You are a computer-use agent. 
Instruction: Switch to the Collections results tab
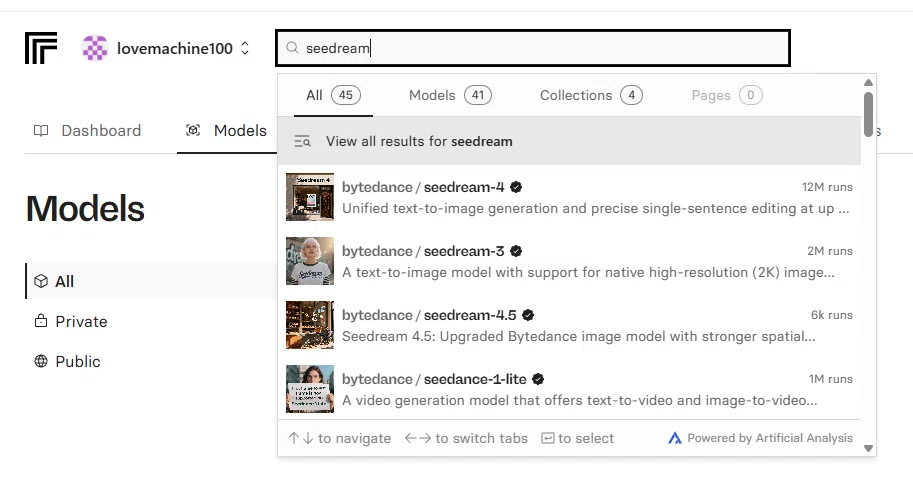(x=591, y=95)
